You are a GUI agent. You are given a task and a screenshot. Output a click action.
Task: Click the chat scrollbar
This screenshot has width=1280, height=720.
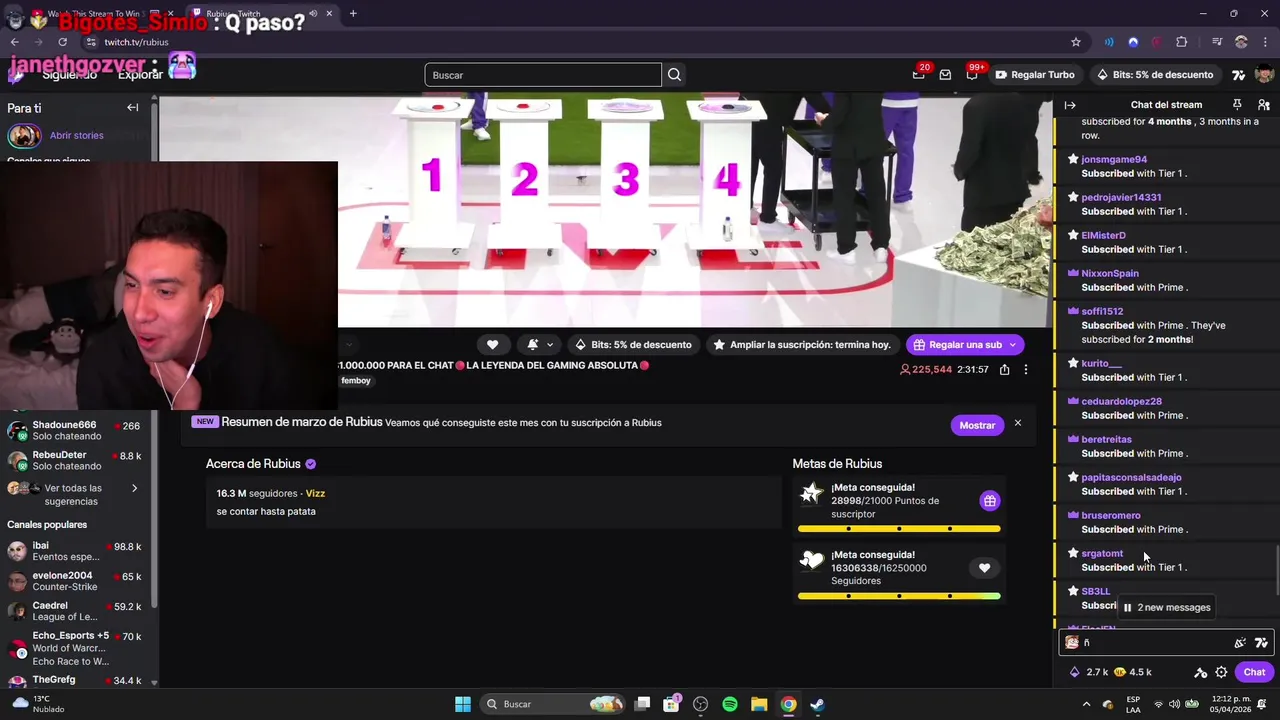pyautogui.click(x=1277, y=570)
